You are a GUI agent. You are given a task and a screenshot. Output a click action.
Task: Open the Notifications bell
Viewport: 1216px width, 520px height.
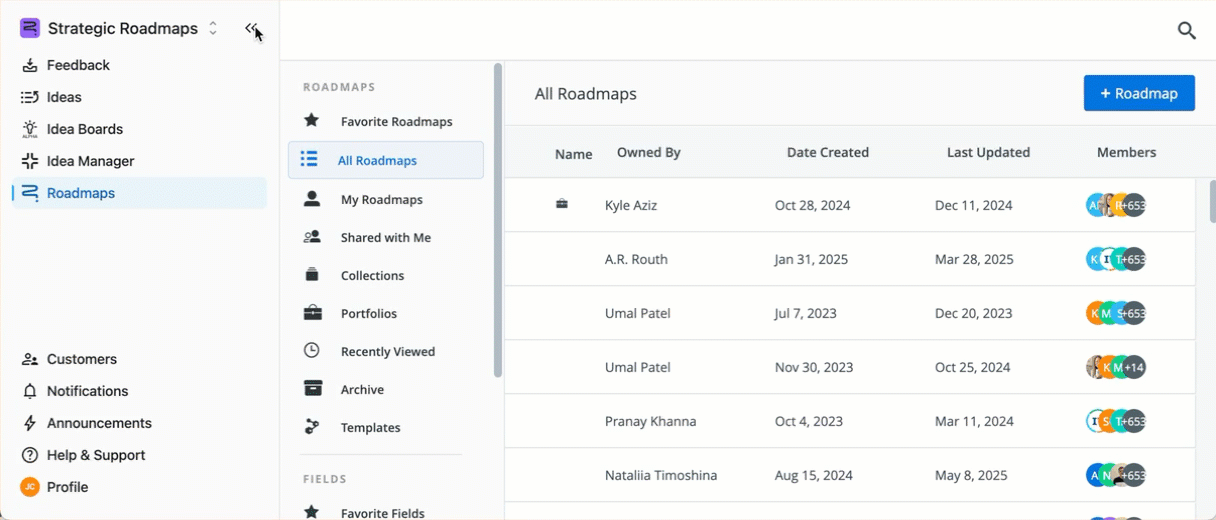[x=30, y=391]
